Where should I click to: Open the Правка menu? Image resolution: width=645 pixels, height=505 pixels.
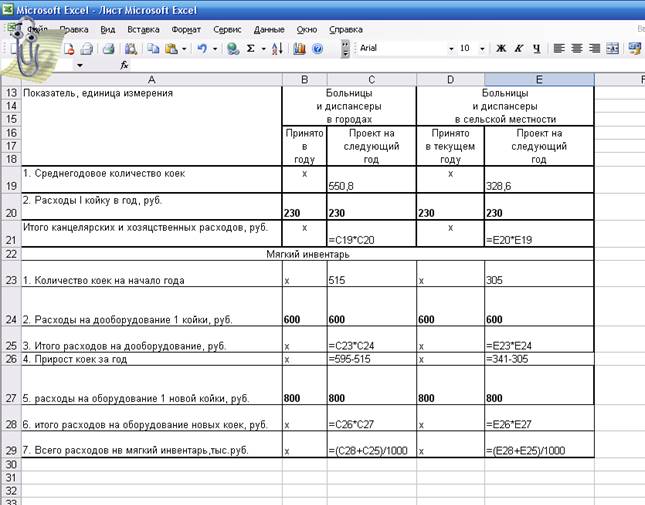74,30
